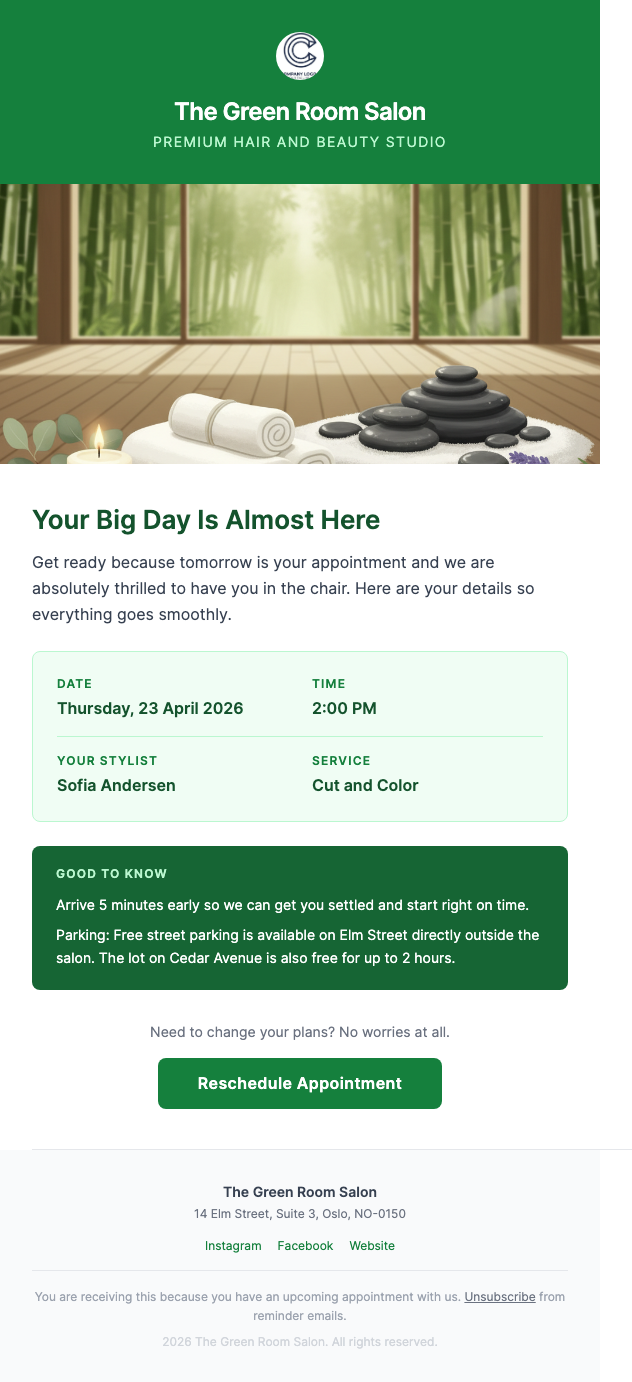Viewport: 632px width, 1382px height.
Task: Click stylist name Sofia Andersen
Action: pyautogui.click(x=115, y=785)
